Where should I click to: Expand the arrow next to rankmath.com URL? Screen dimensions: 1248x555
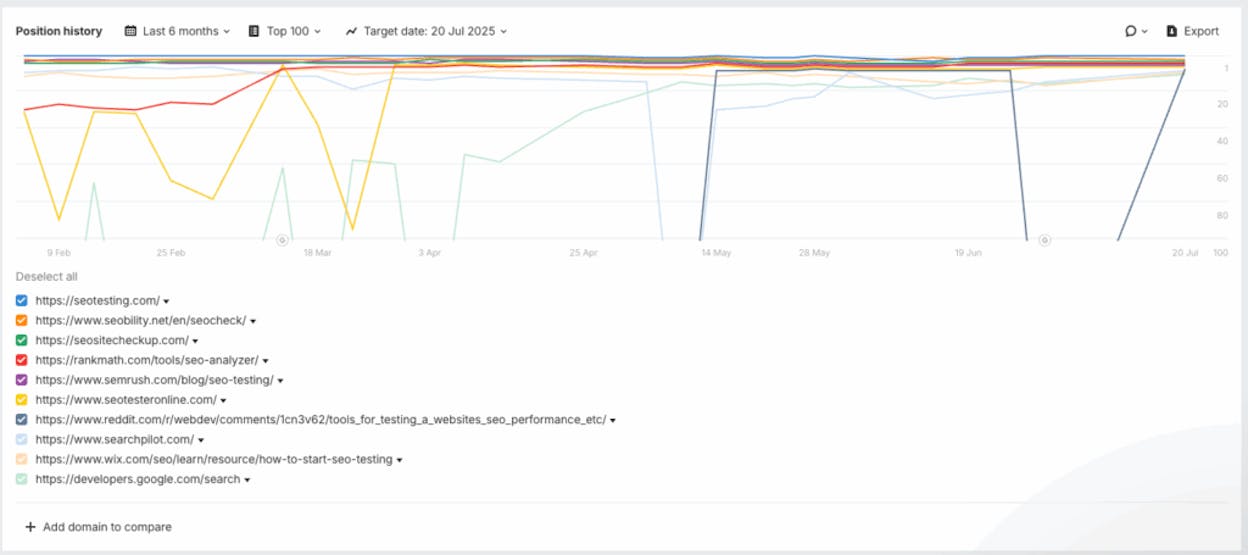pos(265,361)
